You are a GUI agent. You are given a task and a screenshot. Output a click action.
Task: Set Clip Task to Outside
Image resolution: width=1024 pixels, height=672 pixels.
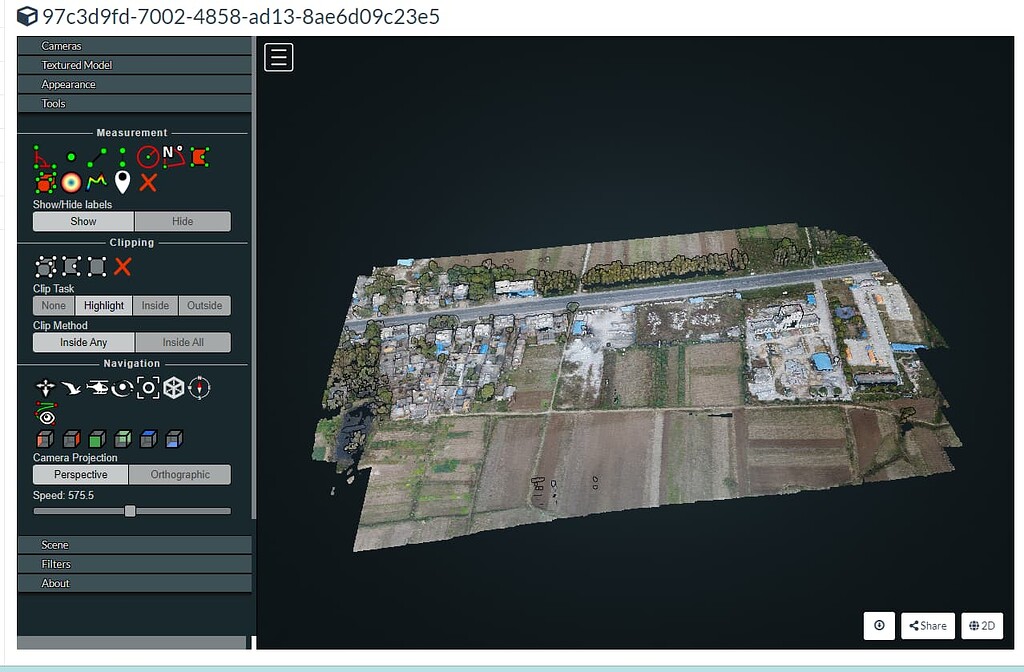pyautogui.click(x=204, y=305)
